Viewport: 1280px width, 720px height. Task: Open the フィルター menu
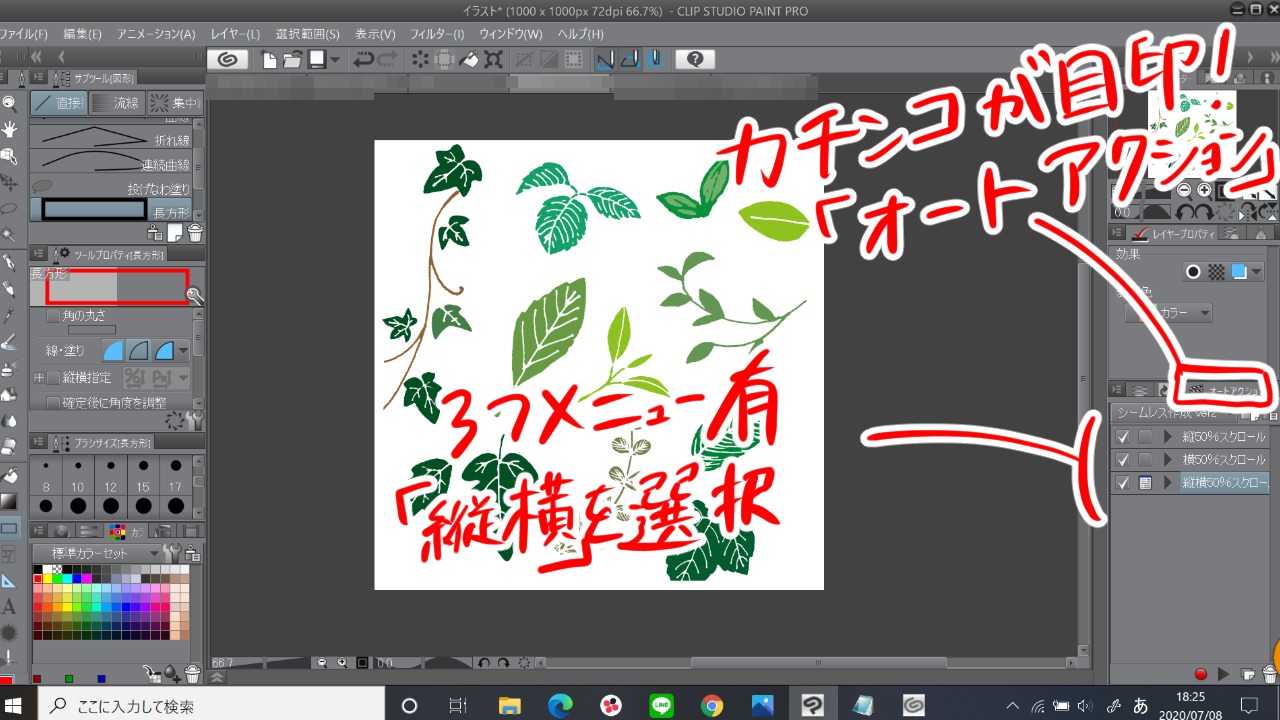pyautogui.click(x=437, y=34)
